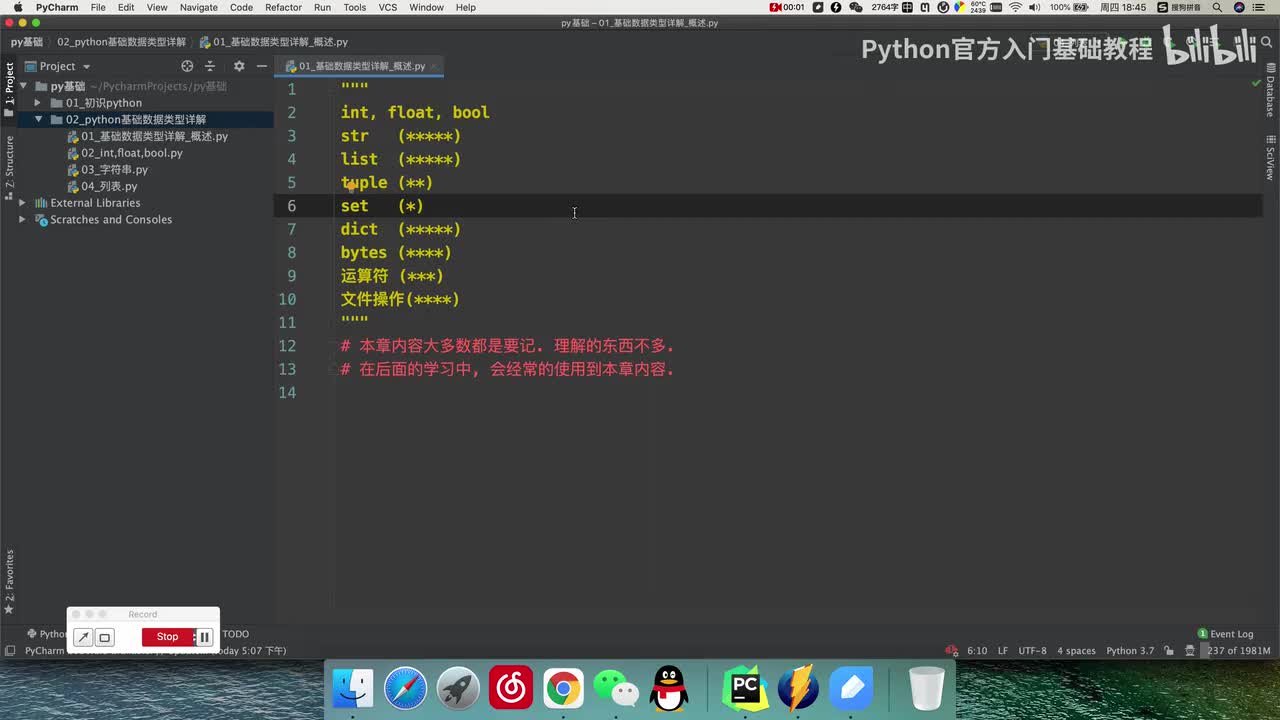Open PyCharm icon in the Dock
1280x720 pixels.
pos(745,689)
